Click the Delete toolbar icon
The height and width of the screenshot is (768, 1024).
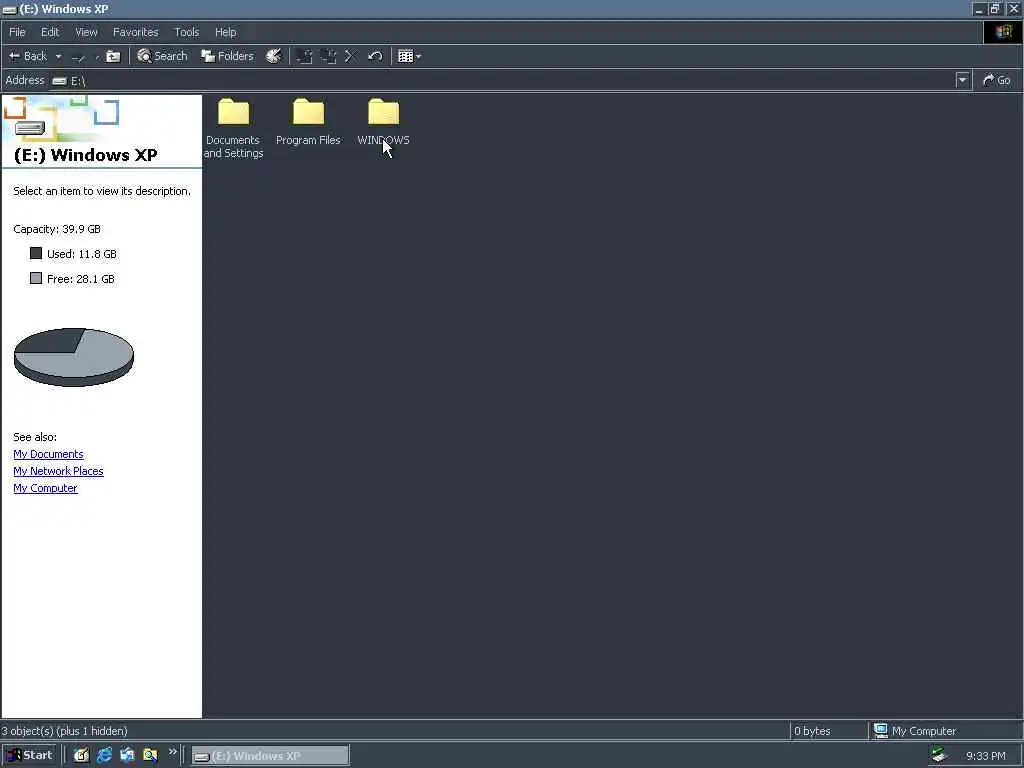[x=351, y=56]
